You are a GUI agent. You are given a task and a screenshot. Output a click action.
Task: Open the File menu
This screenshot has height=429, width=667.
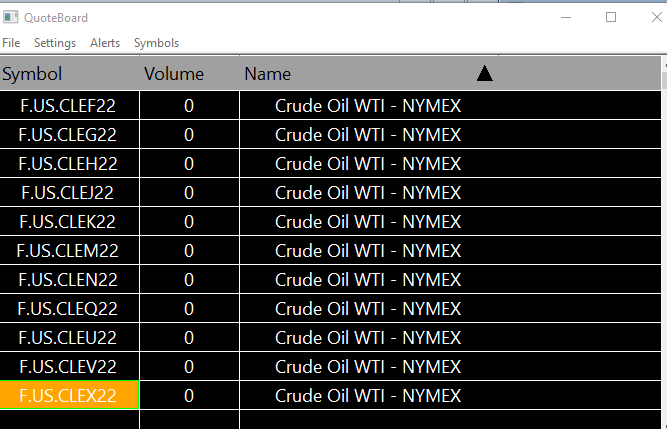(x=11, y=43)
